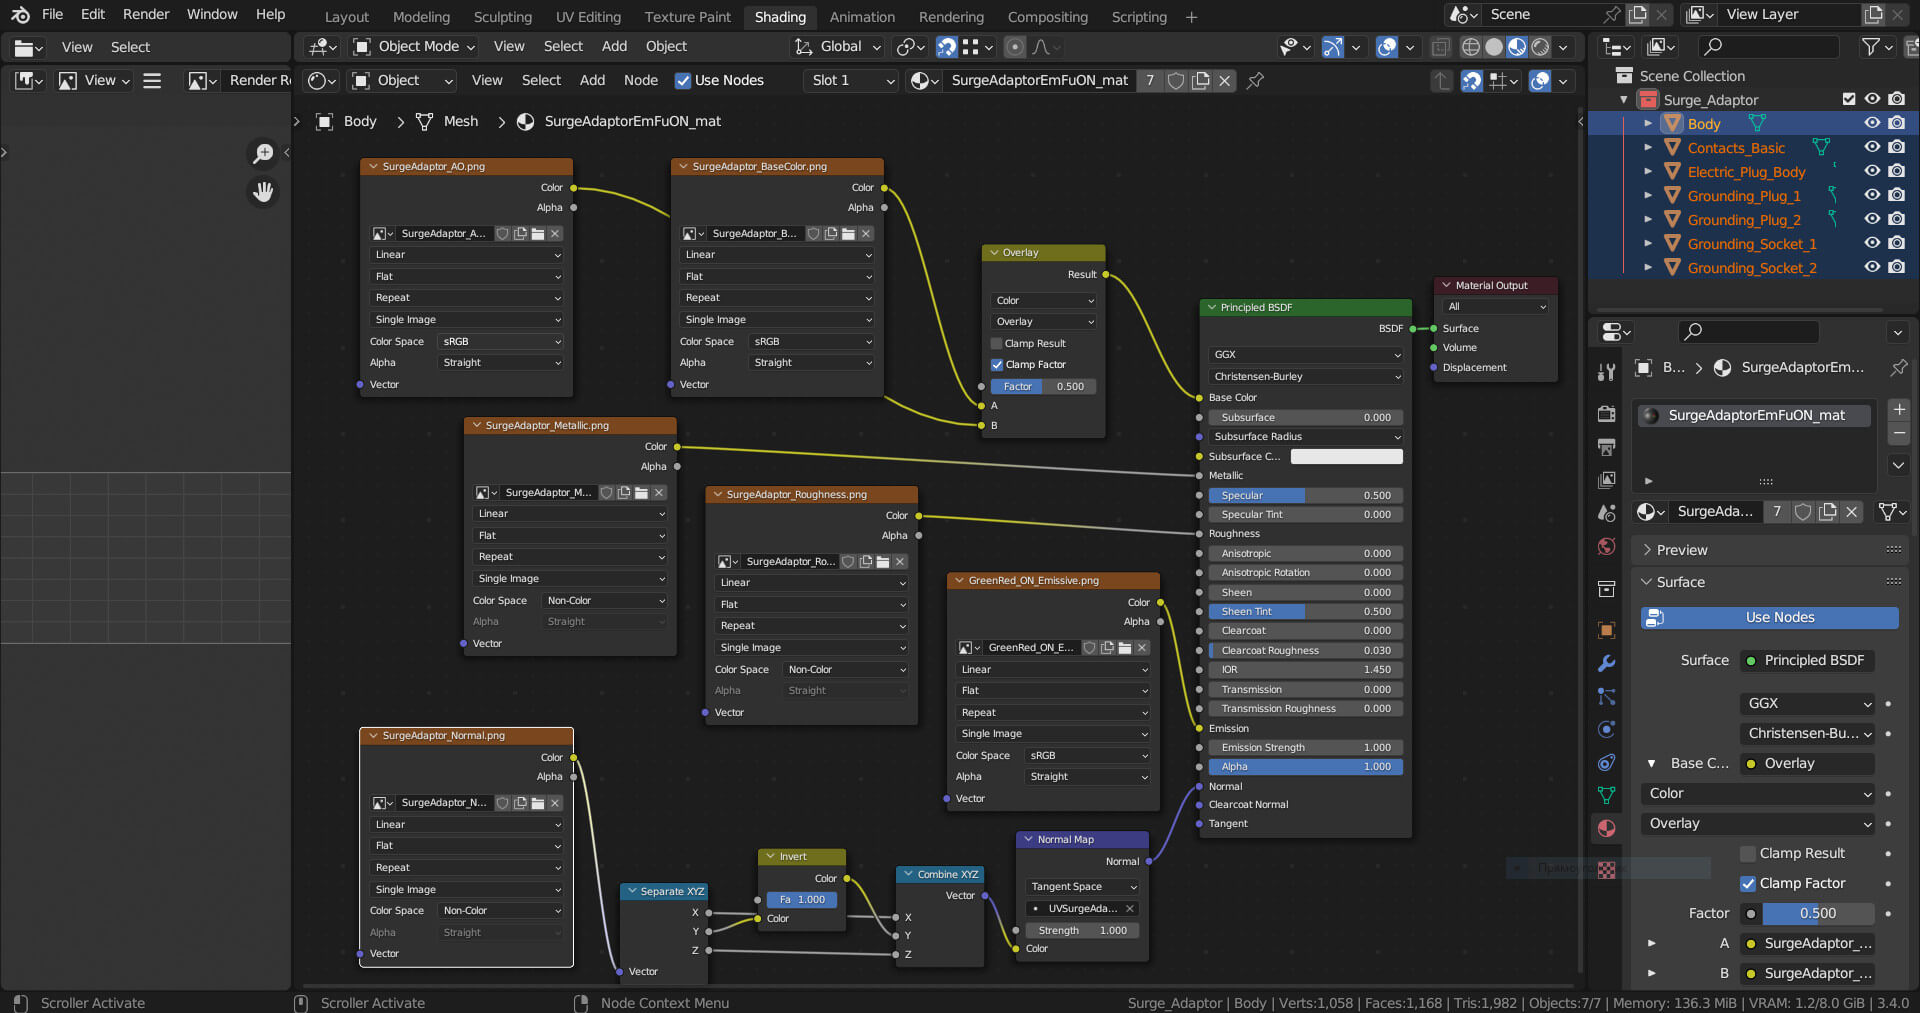This screenshot has width=1920, height=1013.
Task: Open Render properties tab icon
Action: click(x=1606, y=414)
